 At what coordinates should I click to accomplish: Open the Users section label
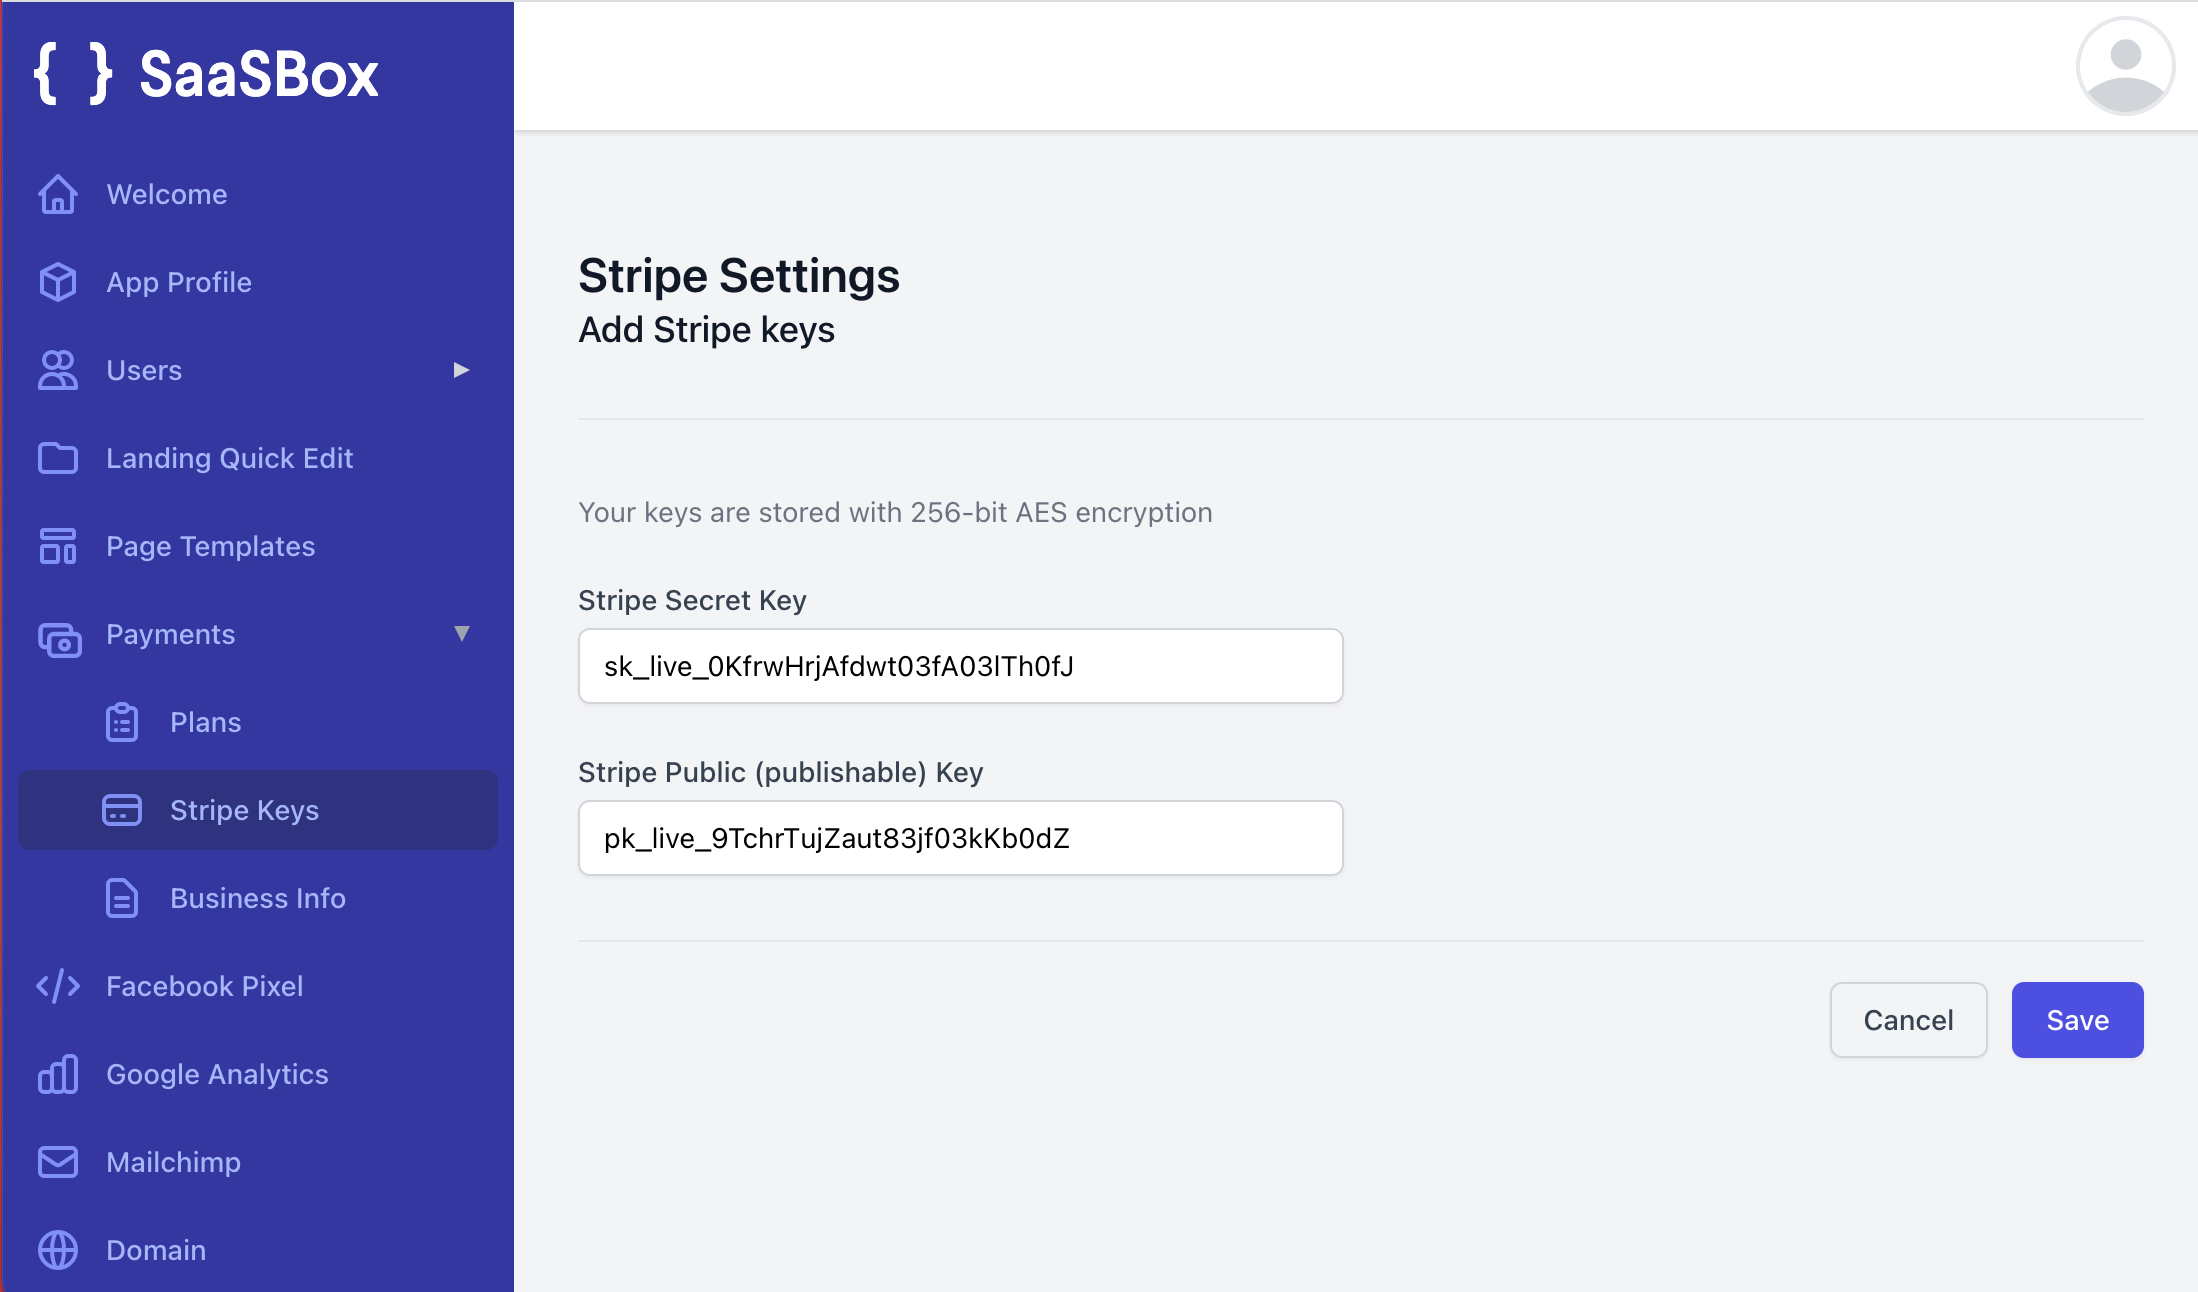click(144, 370)
